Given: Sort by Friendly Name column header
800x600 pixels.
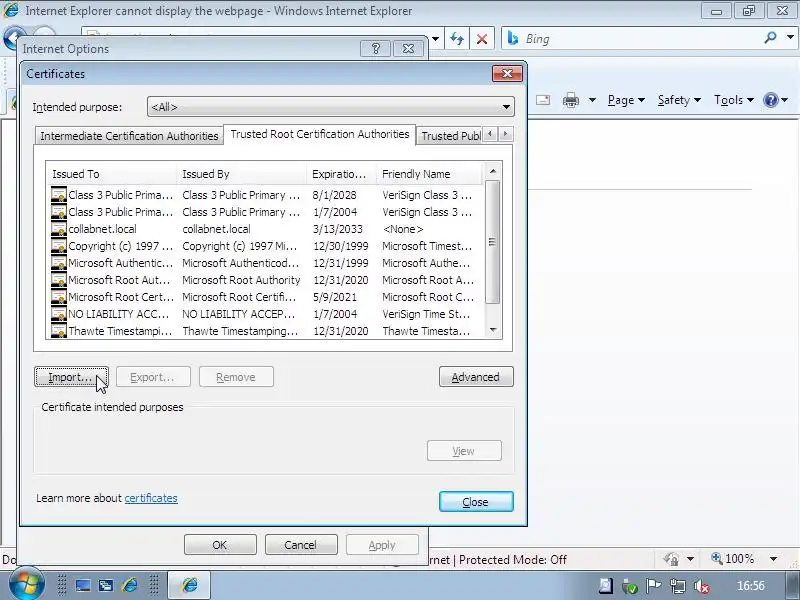Looking at the screenshot, I should pyautogui.click(x=430, y=174).
